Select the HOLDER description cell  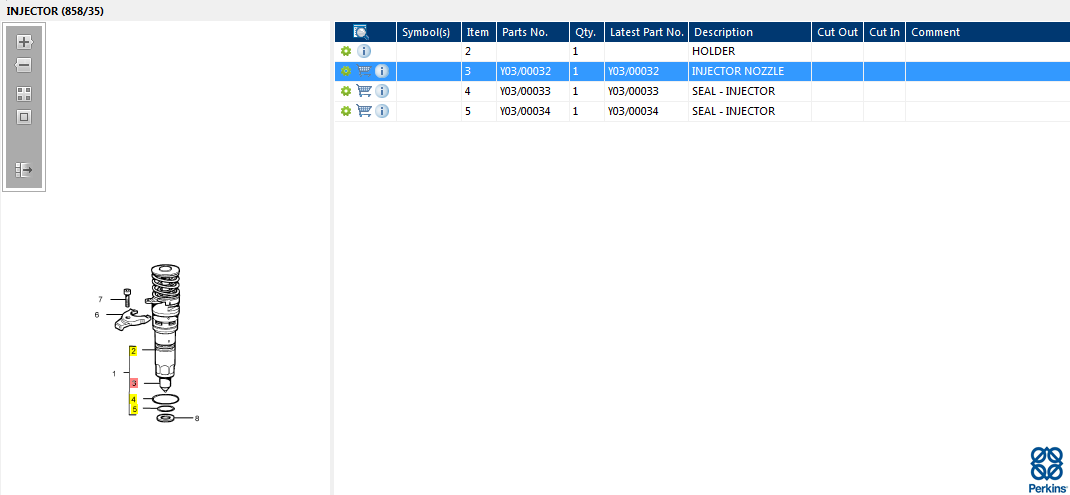click(750, 51)
